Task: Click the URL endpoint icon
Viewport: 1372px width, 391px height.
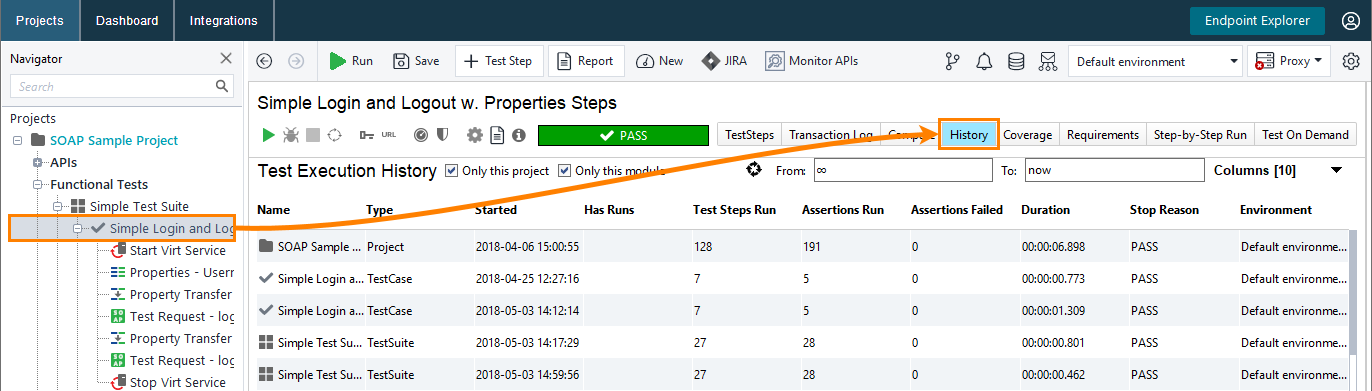Action: coord(388,134)
